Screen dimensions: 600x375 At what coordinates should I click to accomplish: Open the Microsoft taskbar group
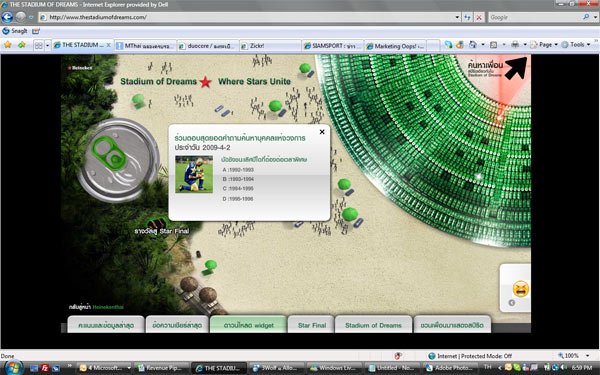click(x=104, y=368)
